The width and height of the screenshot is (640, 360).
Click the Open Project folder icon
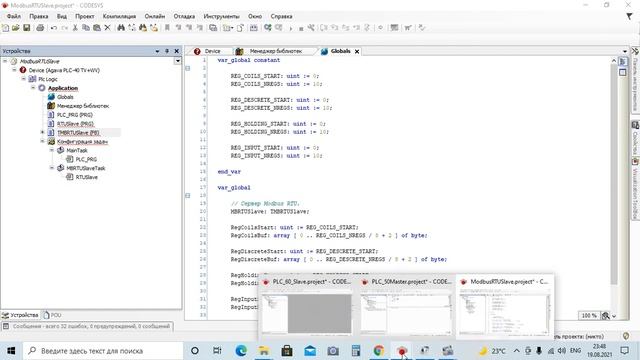click(16, 28)
